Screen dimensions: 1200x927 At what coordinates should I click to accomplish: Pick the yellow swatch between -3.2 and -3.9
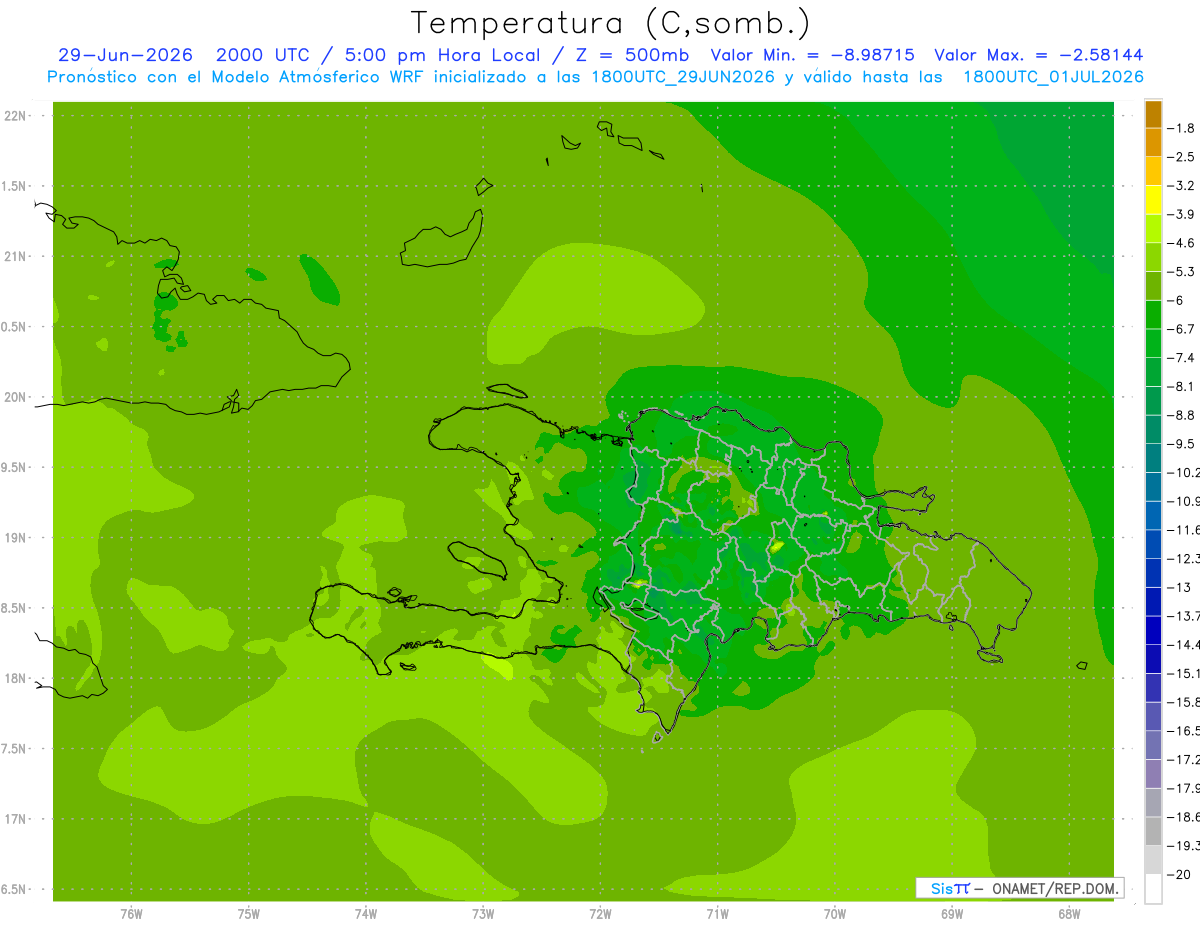1153,200
